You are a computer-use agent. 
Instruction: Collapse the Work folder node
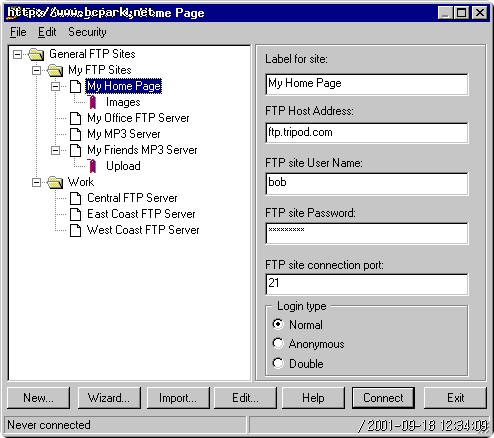click(x=36, y=182)
